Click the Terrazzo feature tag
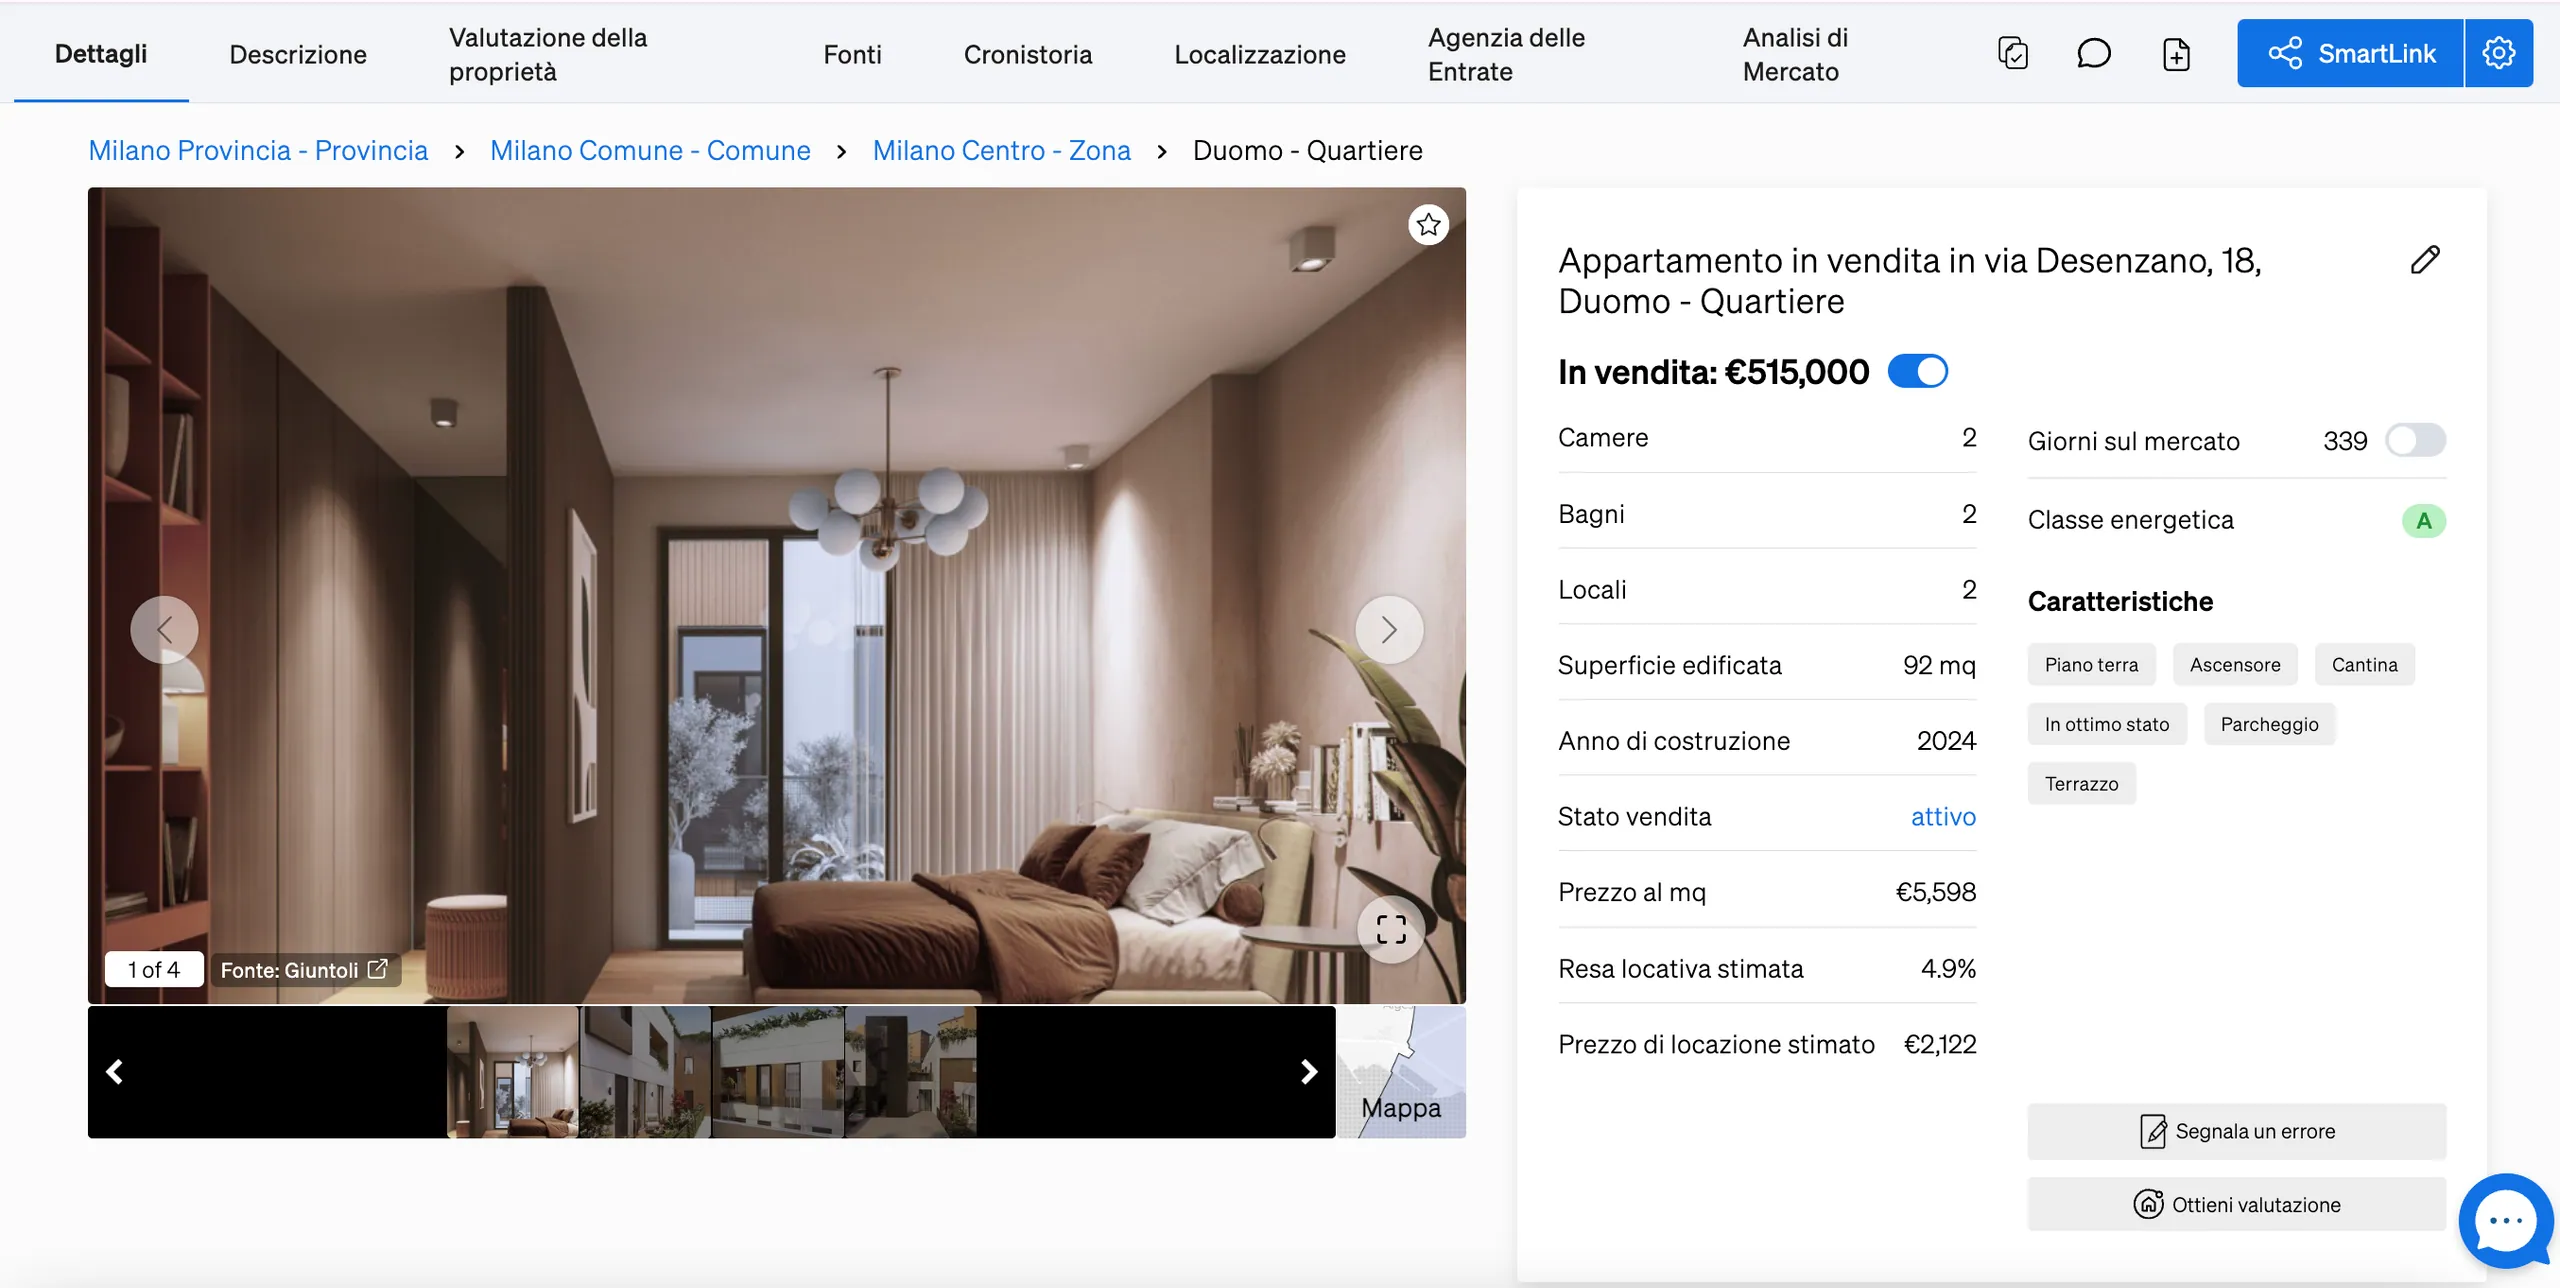 coord(2081,784)
